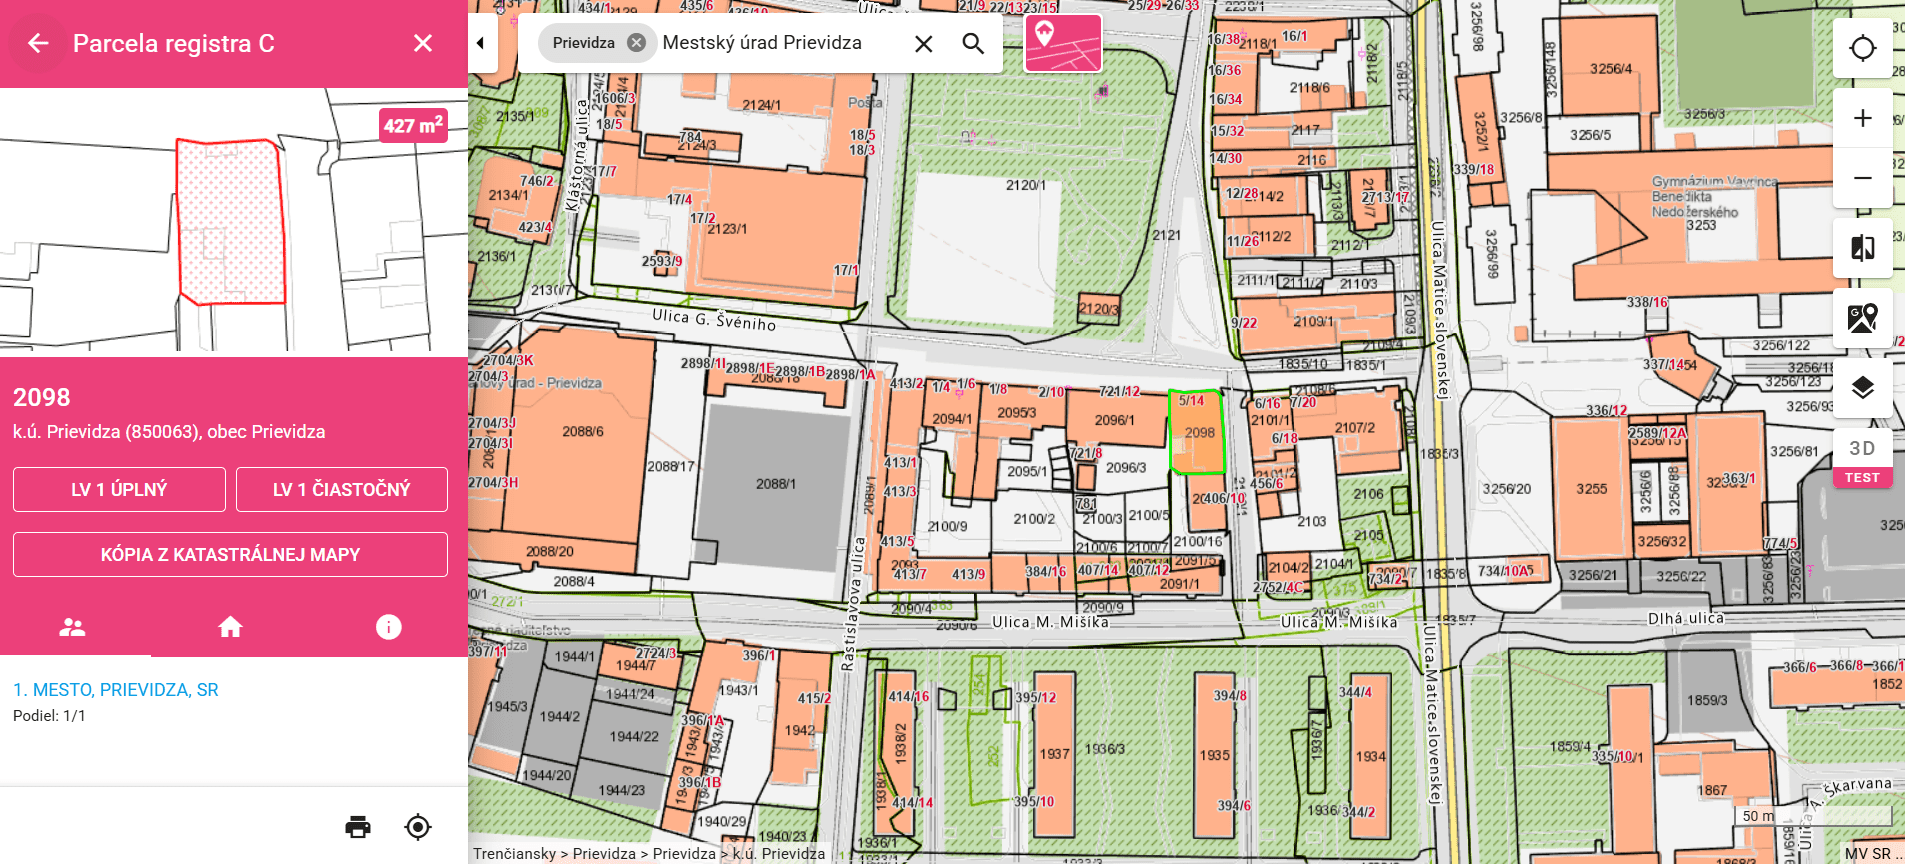
Task: Open owner MESTO, PRIEVIDZA, SR link
Action: click(116, 690)
